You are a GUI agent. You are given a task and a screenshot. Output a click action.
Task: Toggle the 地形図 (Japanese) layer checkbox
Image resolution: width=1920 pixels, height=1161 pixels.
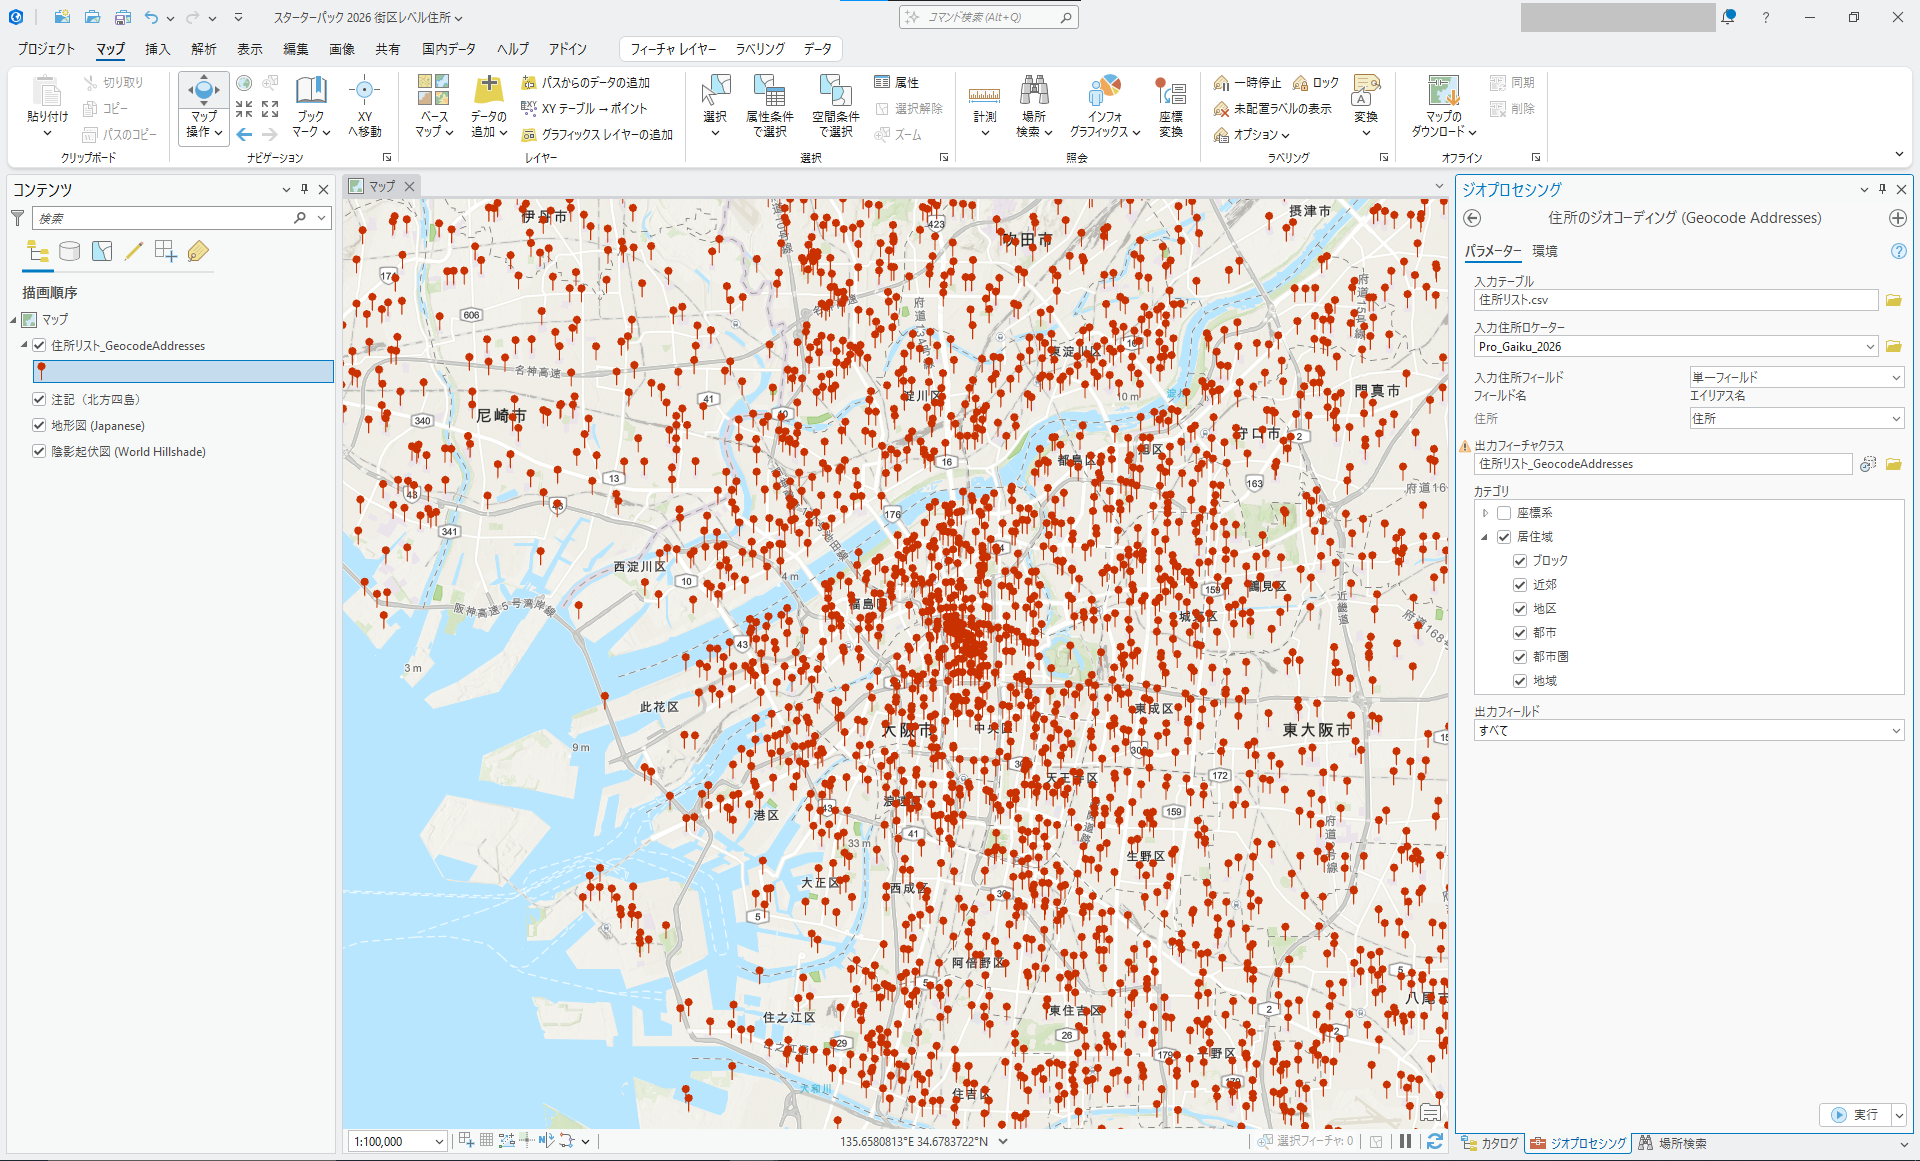click(39, 426)
